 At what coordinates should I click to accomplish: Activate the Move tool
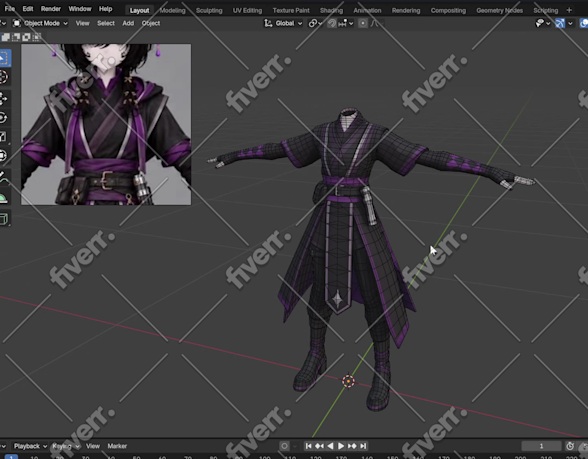coord(4,99)
